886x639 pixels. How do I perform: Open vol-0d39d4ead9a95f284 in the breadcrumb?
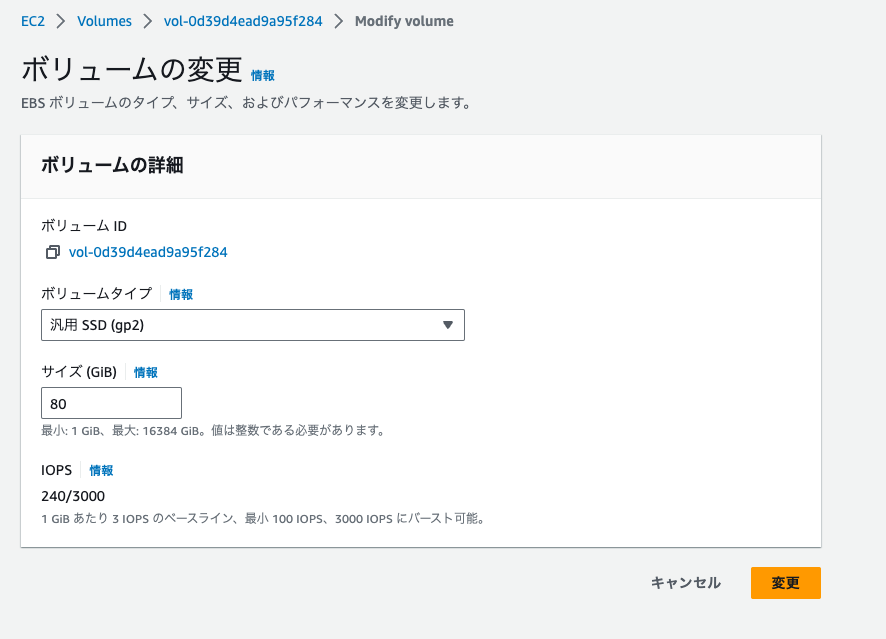tap(243, 21)
